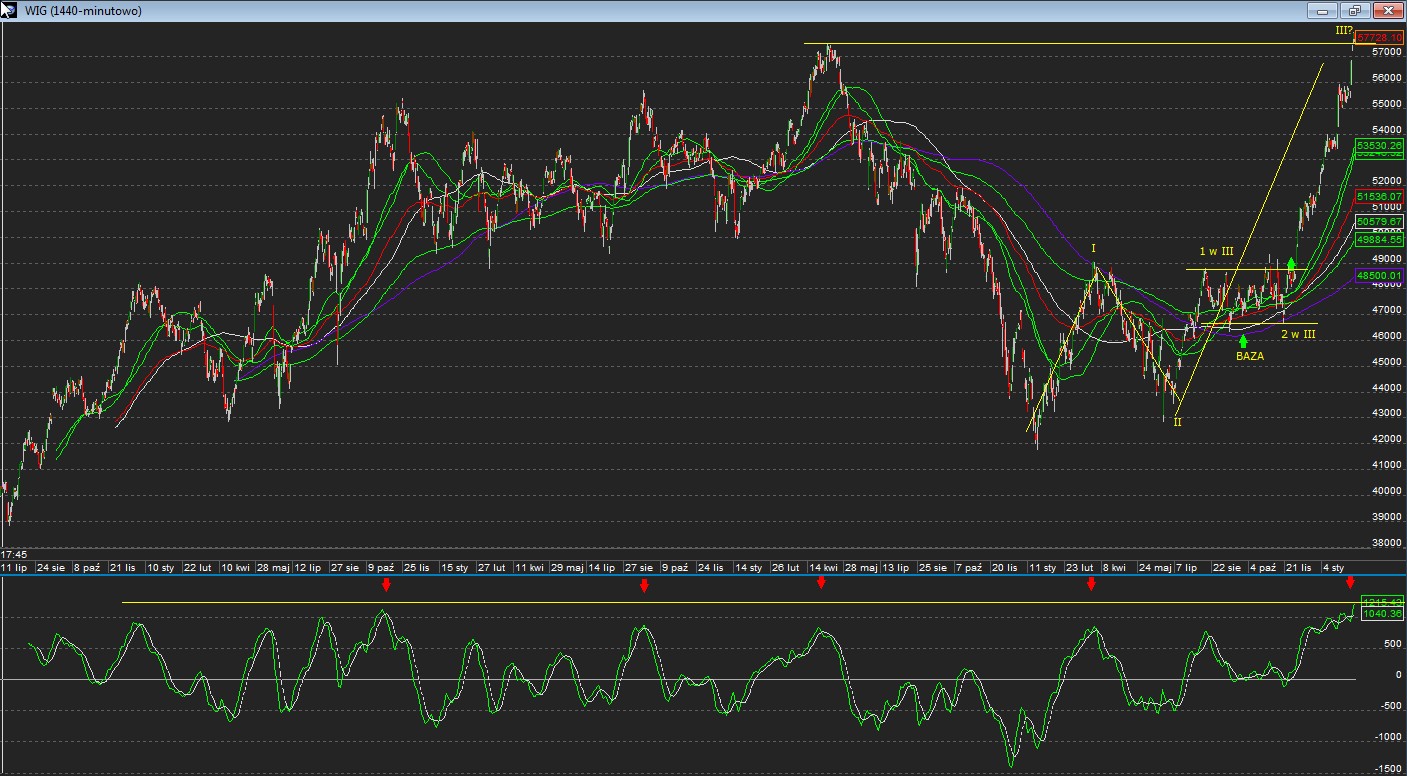
Task: Click the 57000 price axis level
Action: [x=1387, y=52]
